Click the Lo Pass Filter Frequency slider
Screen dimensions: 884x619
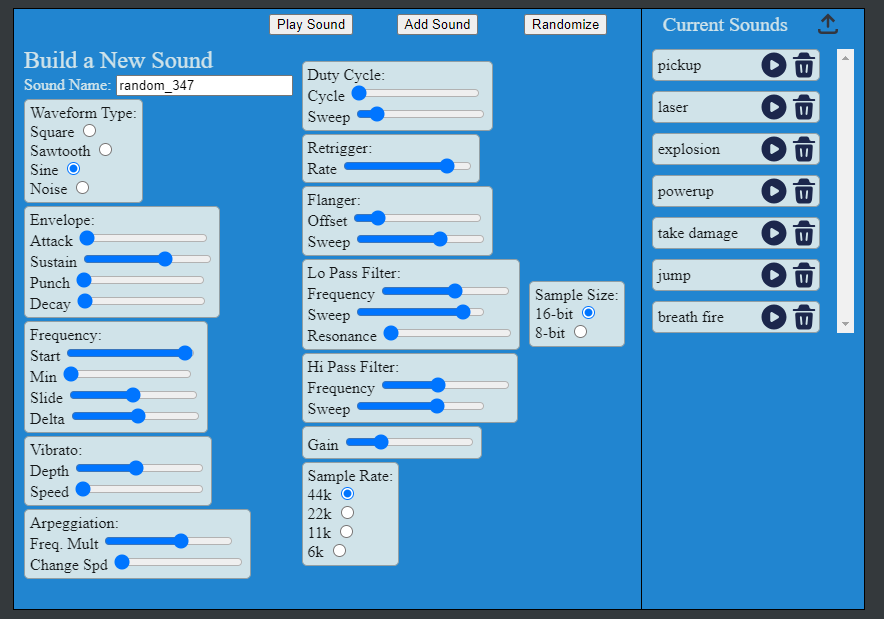coord(445,291)
